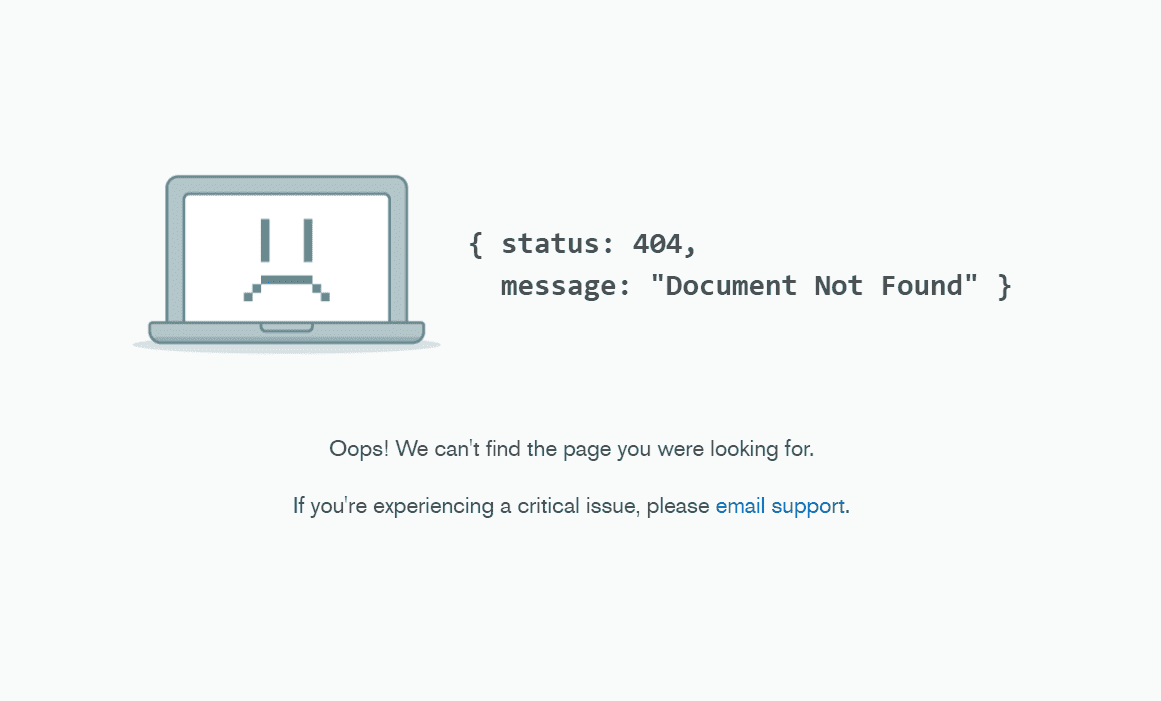Click the sad laptop illustration
This screenshot has height=701, width=1161.
(x=287, y=264)
